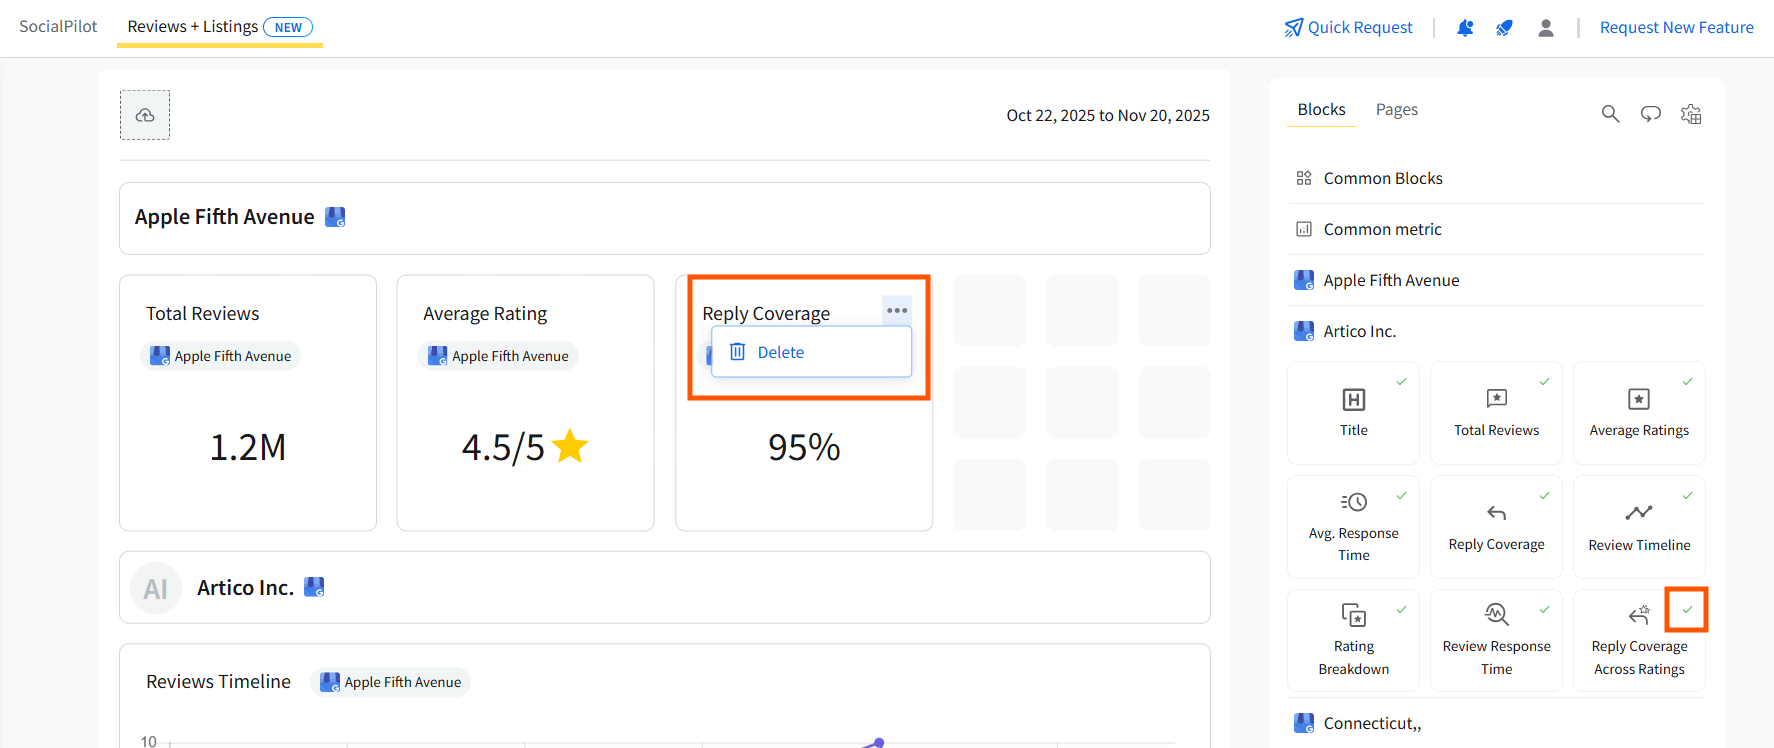Screen dimensions: 1774x748
Task: Click the Title block icon
Action: tap(1353, 400)
